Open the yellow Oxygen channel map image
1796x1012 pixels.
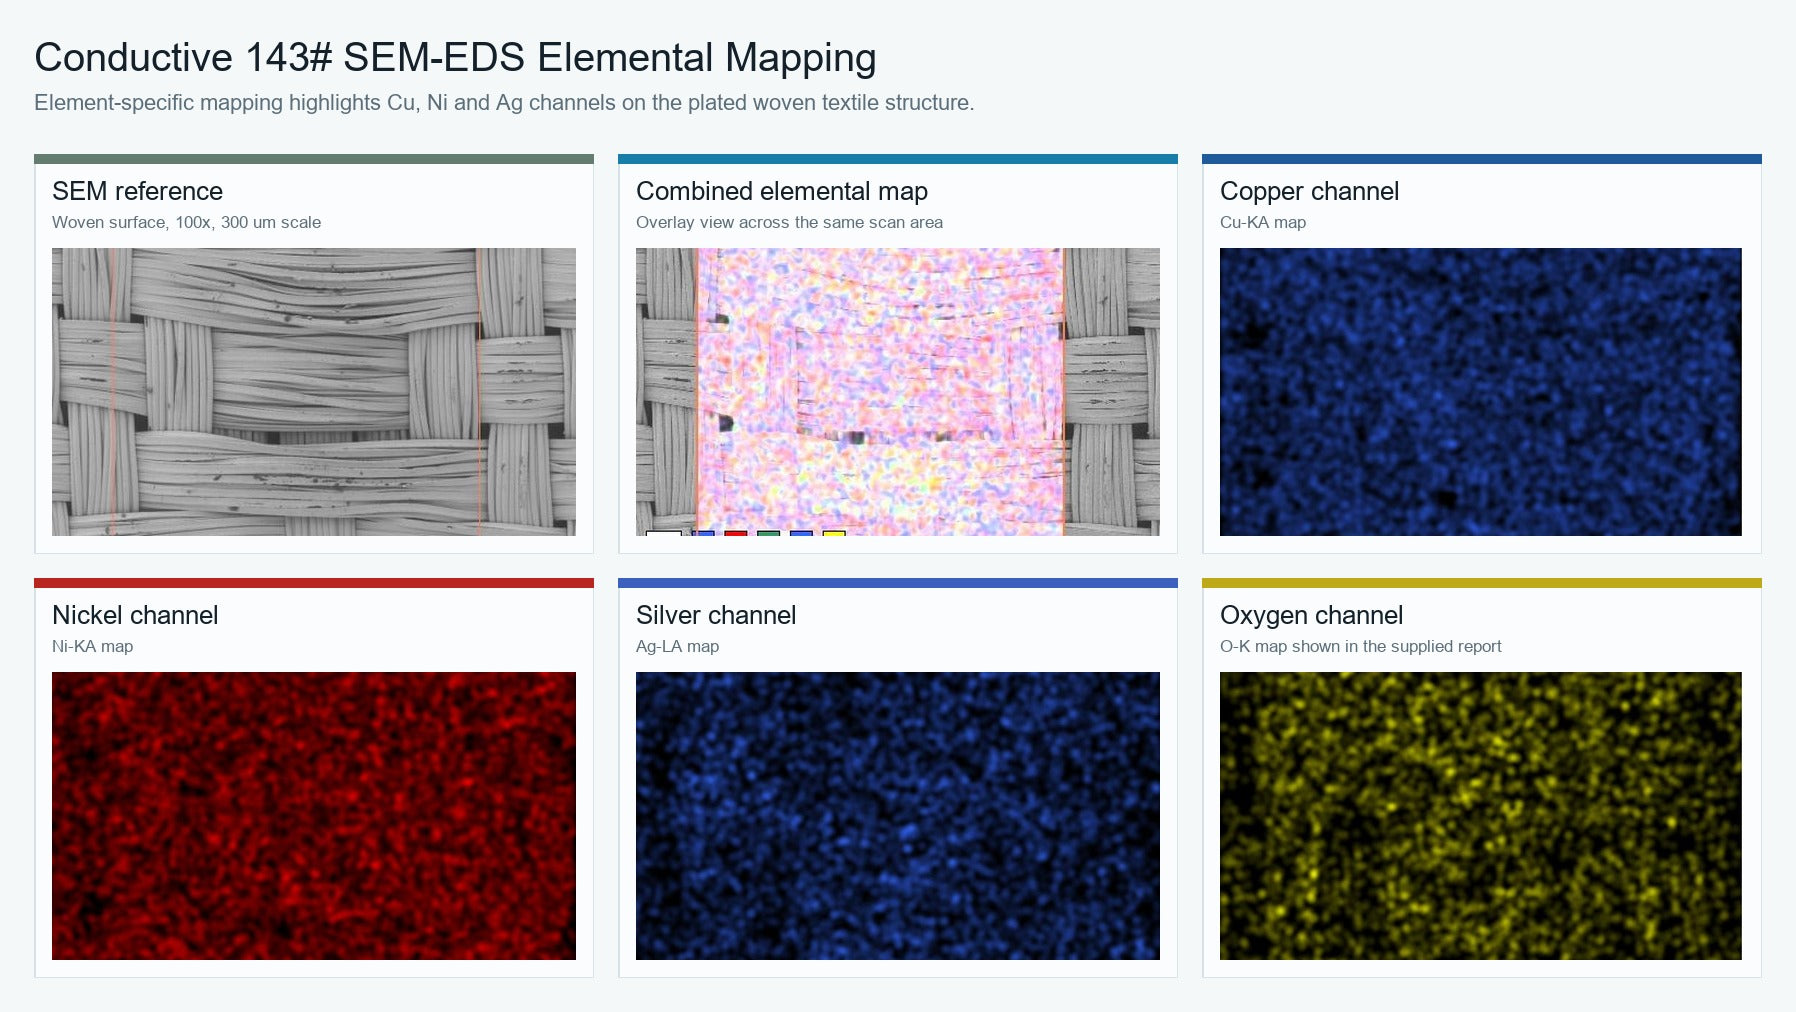[x=1481, y=816]
